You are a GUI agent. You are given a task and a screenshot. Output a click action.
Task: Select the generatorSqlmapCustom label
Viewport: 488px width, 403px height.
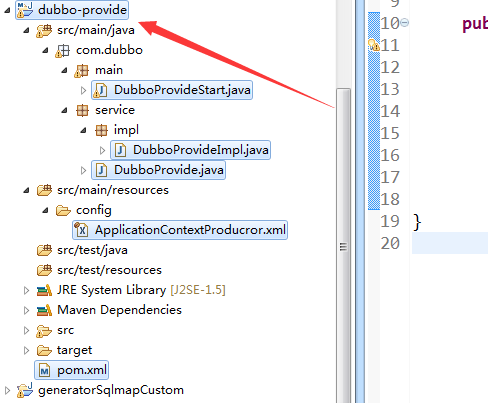[x=111, y=390]
